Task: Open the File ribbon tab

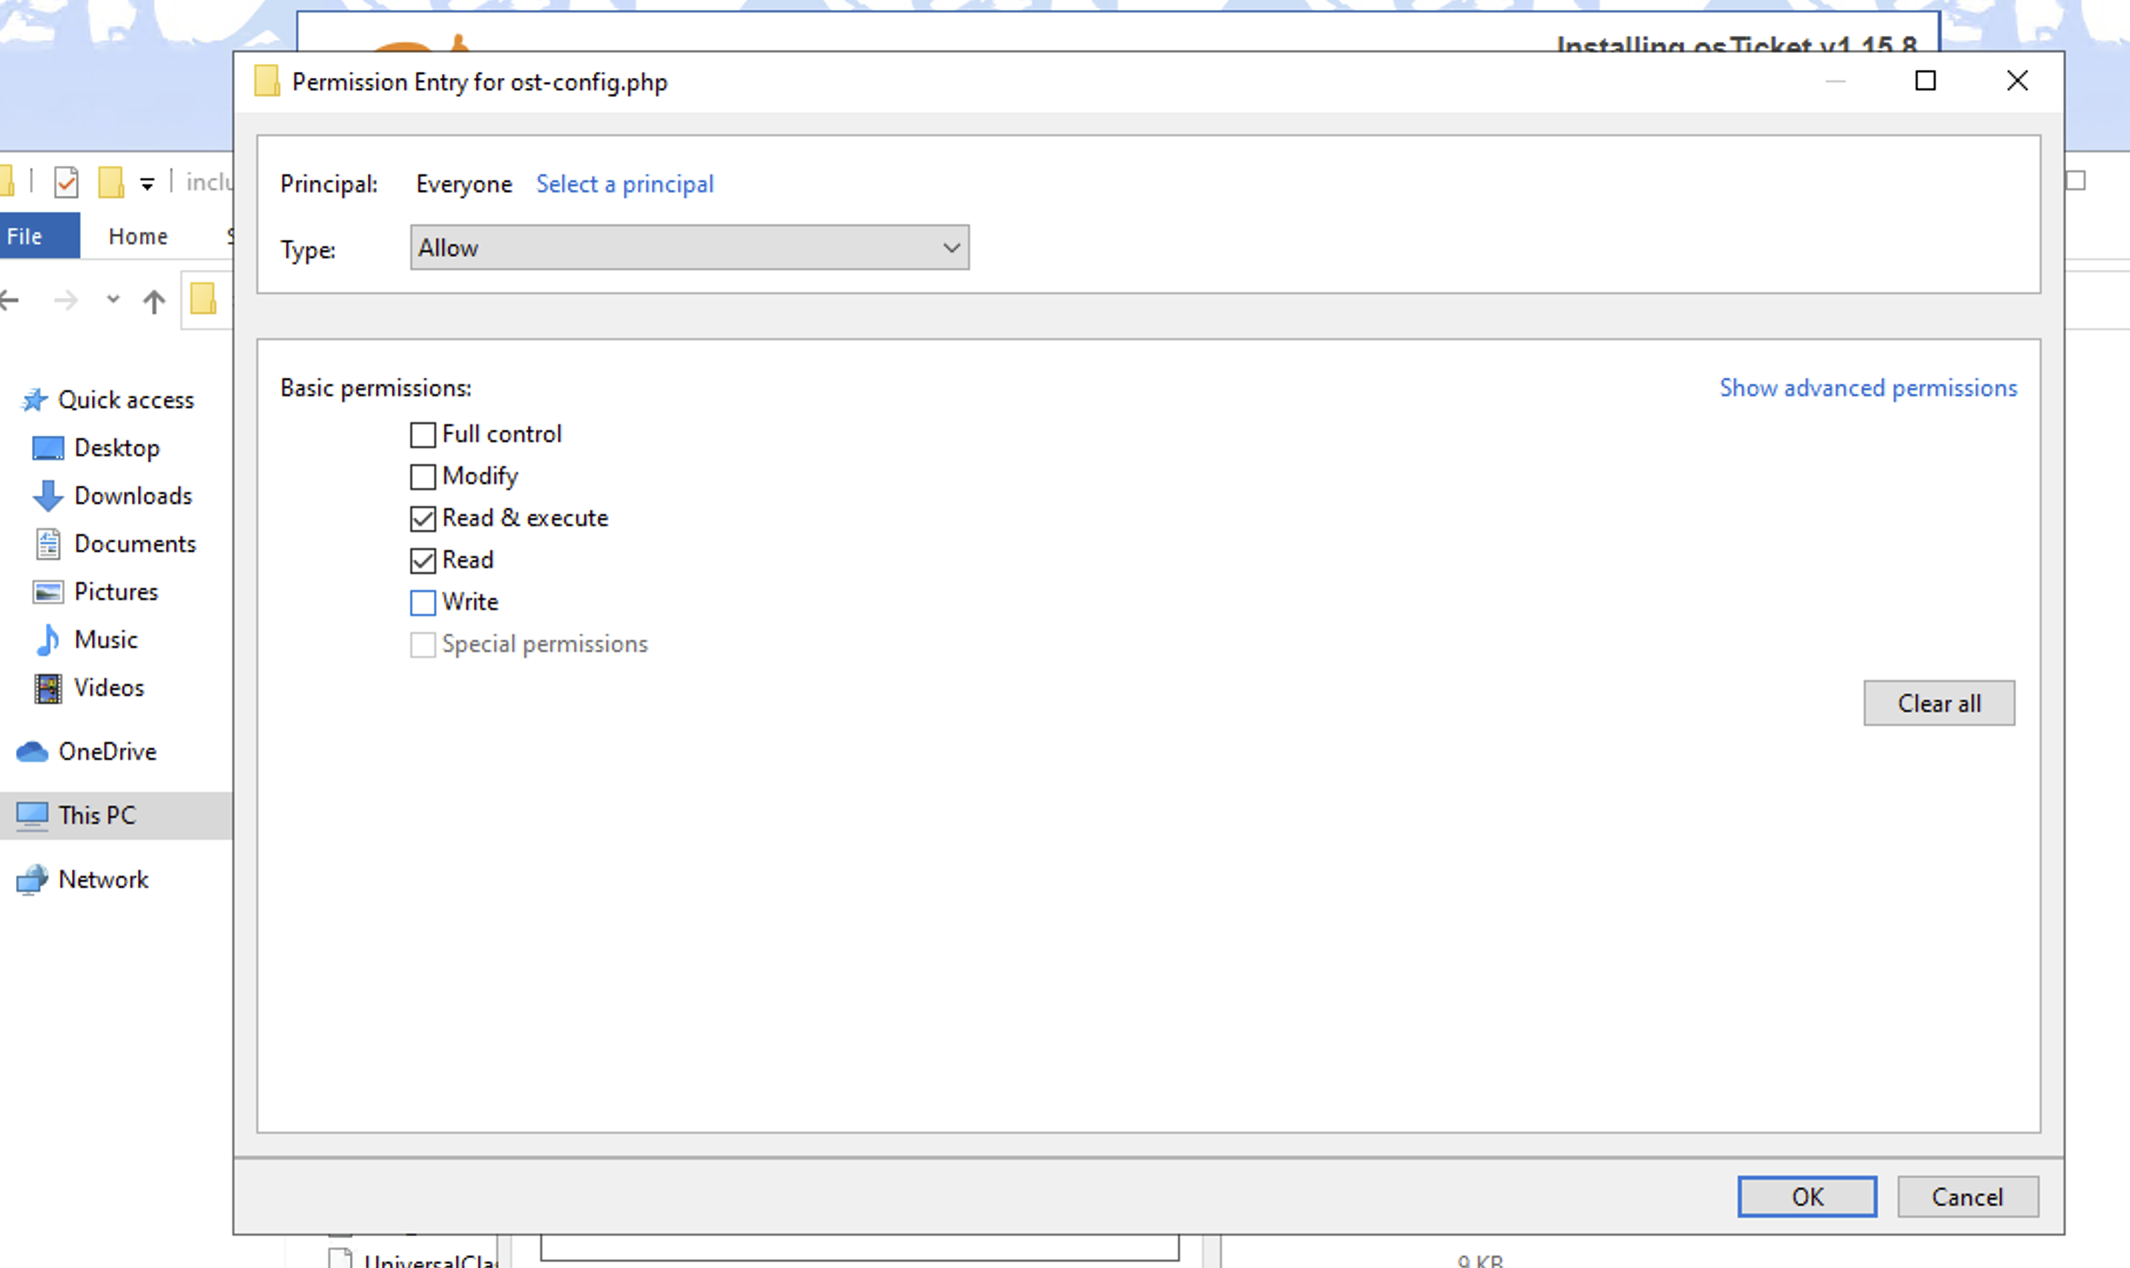Action: [26, 237]
